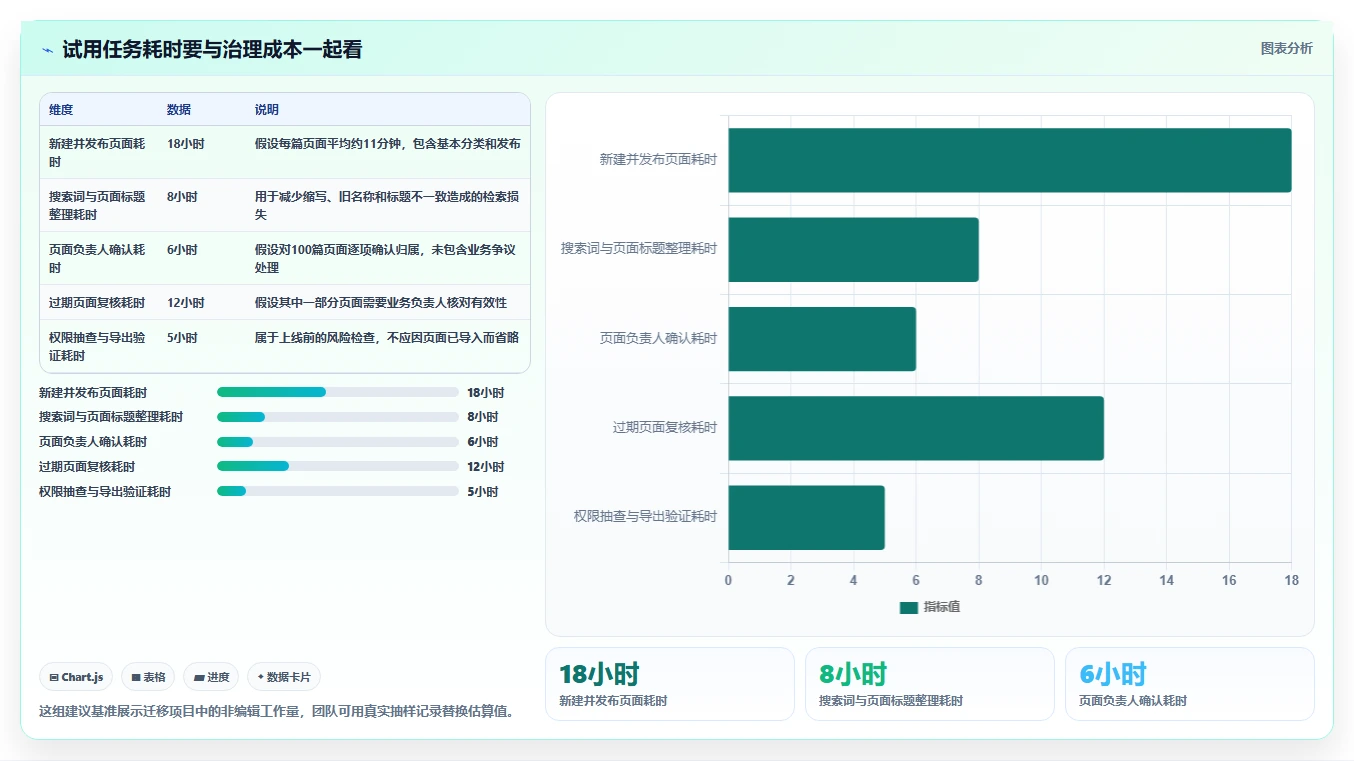This screenshot has height=761, width=1354.
Task: Click the page title 试用任务耗时要与治理成本一起看
Action: pyautogui.click(x=212, y=50)
